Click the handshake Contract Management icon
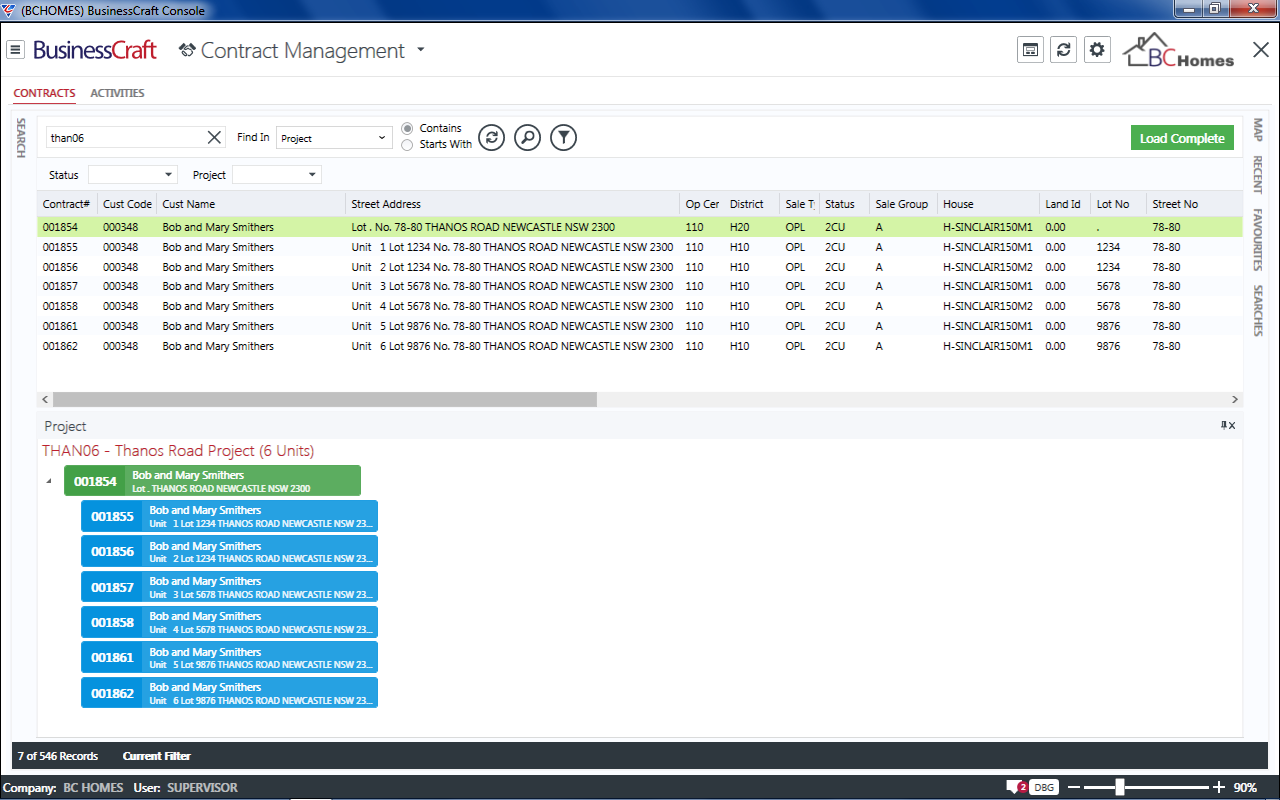Screen dimensions: 1280x800 pos(187,51)
